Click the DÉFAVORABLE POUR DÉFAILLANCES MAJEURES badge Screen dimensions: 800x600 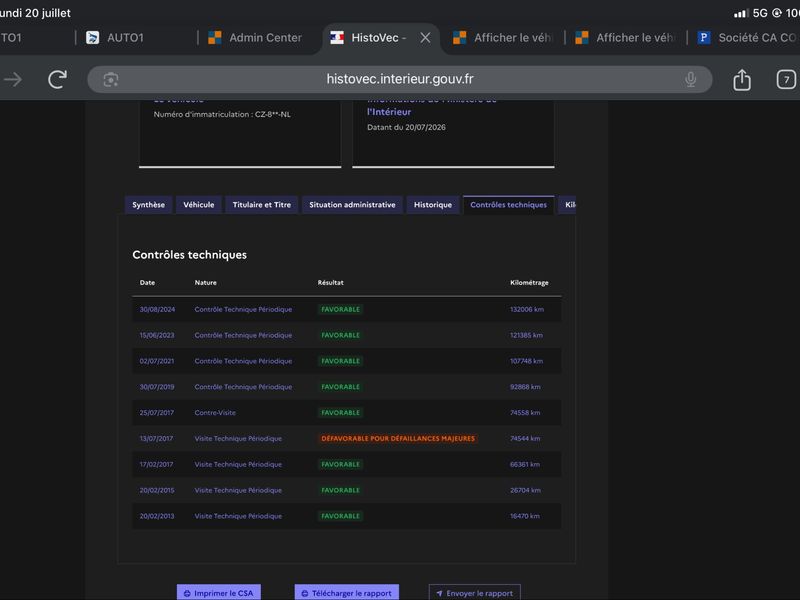[x=398, y=438]
